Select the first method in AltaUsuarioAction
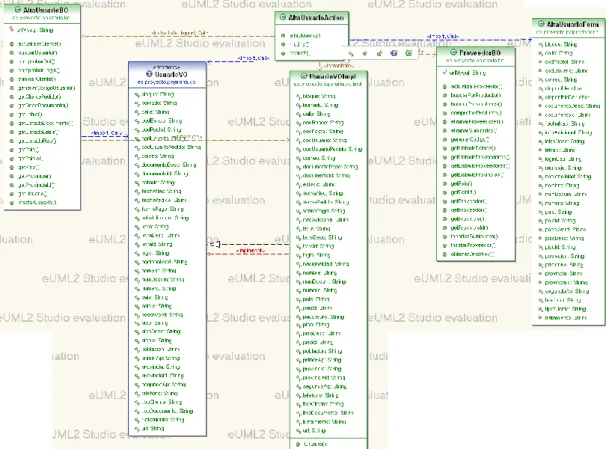 tap(305, 36)
